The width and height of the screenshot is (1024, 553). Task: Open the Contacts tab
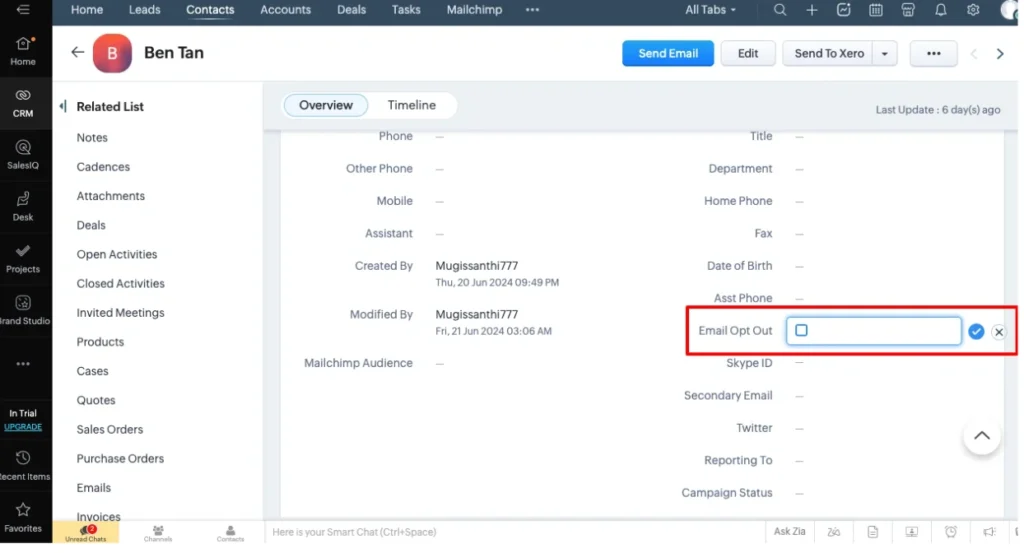click(210, 10)
